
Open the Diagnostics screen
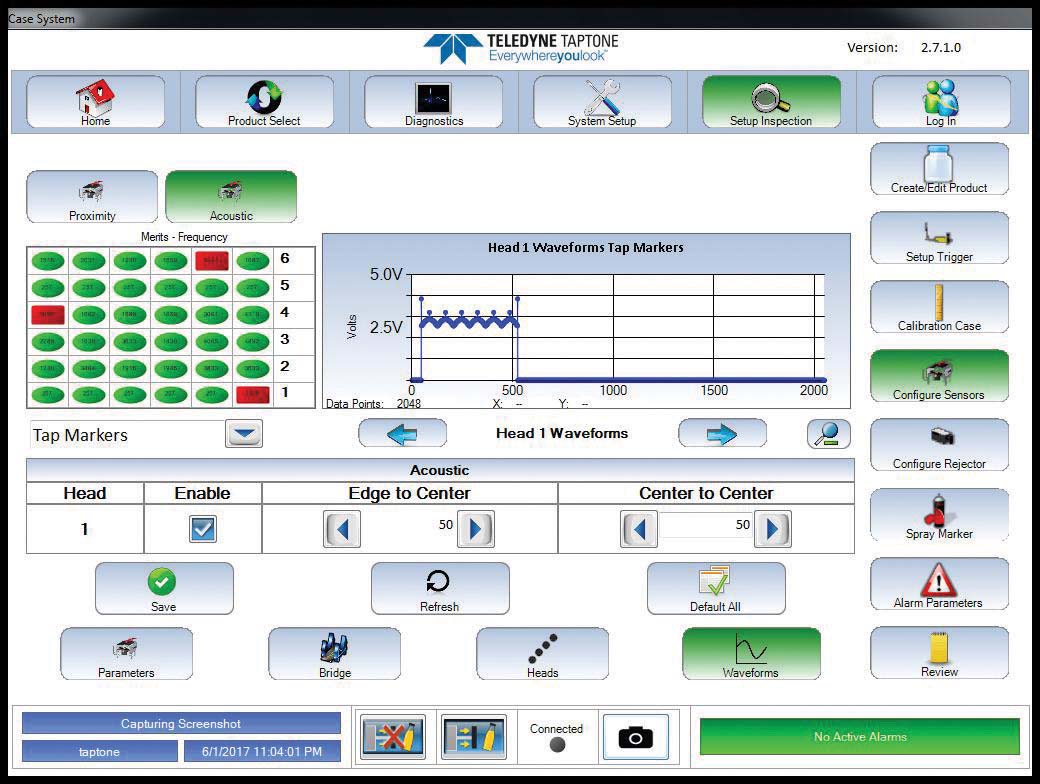point(434,103)
